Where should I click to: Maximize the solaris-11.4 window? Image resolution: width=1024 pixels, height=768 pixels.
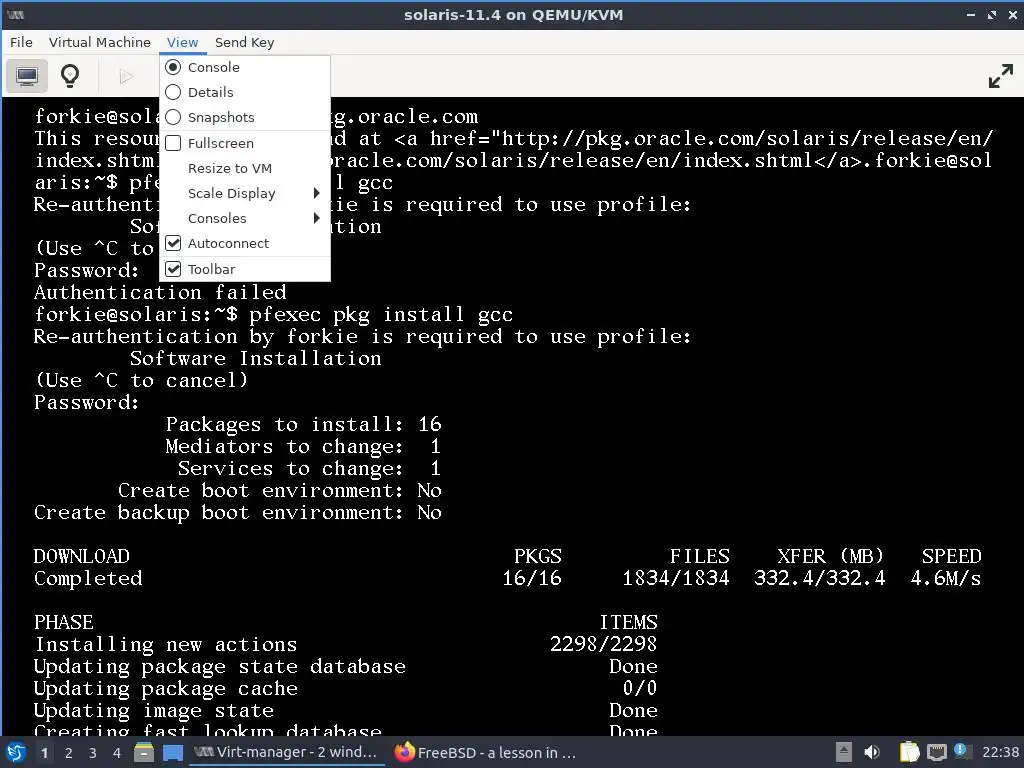(992, 14)
